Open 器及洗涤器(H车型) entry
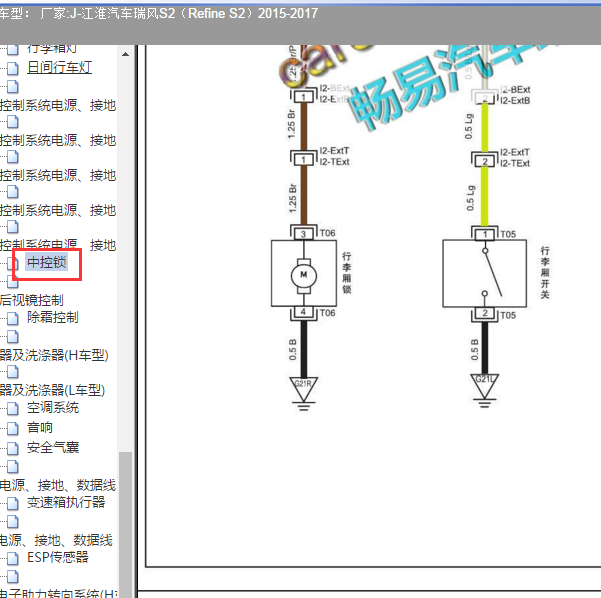Image resolution: width=601 pixels, height=598 pixels. [x=54, y=355]
